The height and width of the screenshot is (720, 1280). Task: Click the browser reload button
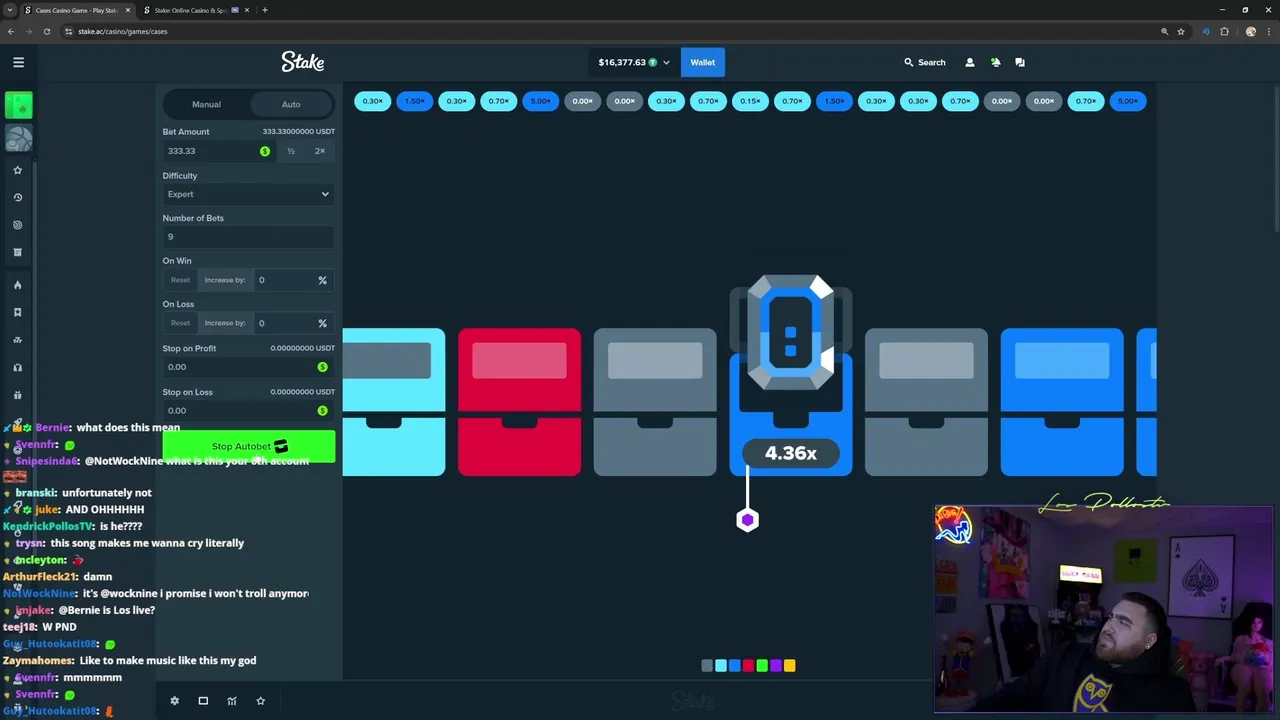(x=46, y=31)
